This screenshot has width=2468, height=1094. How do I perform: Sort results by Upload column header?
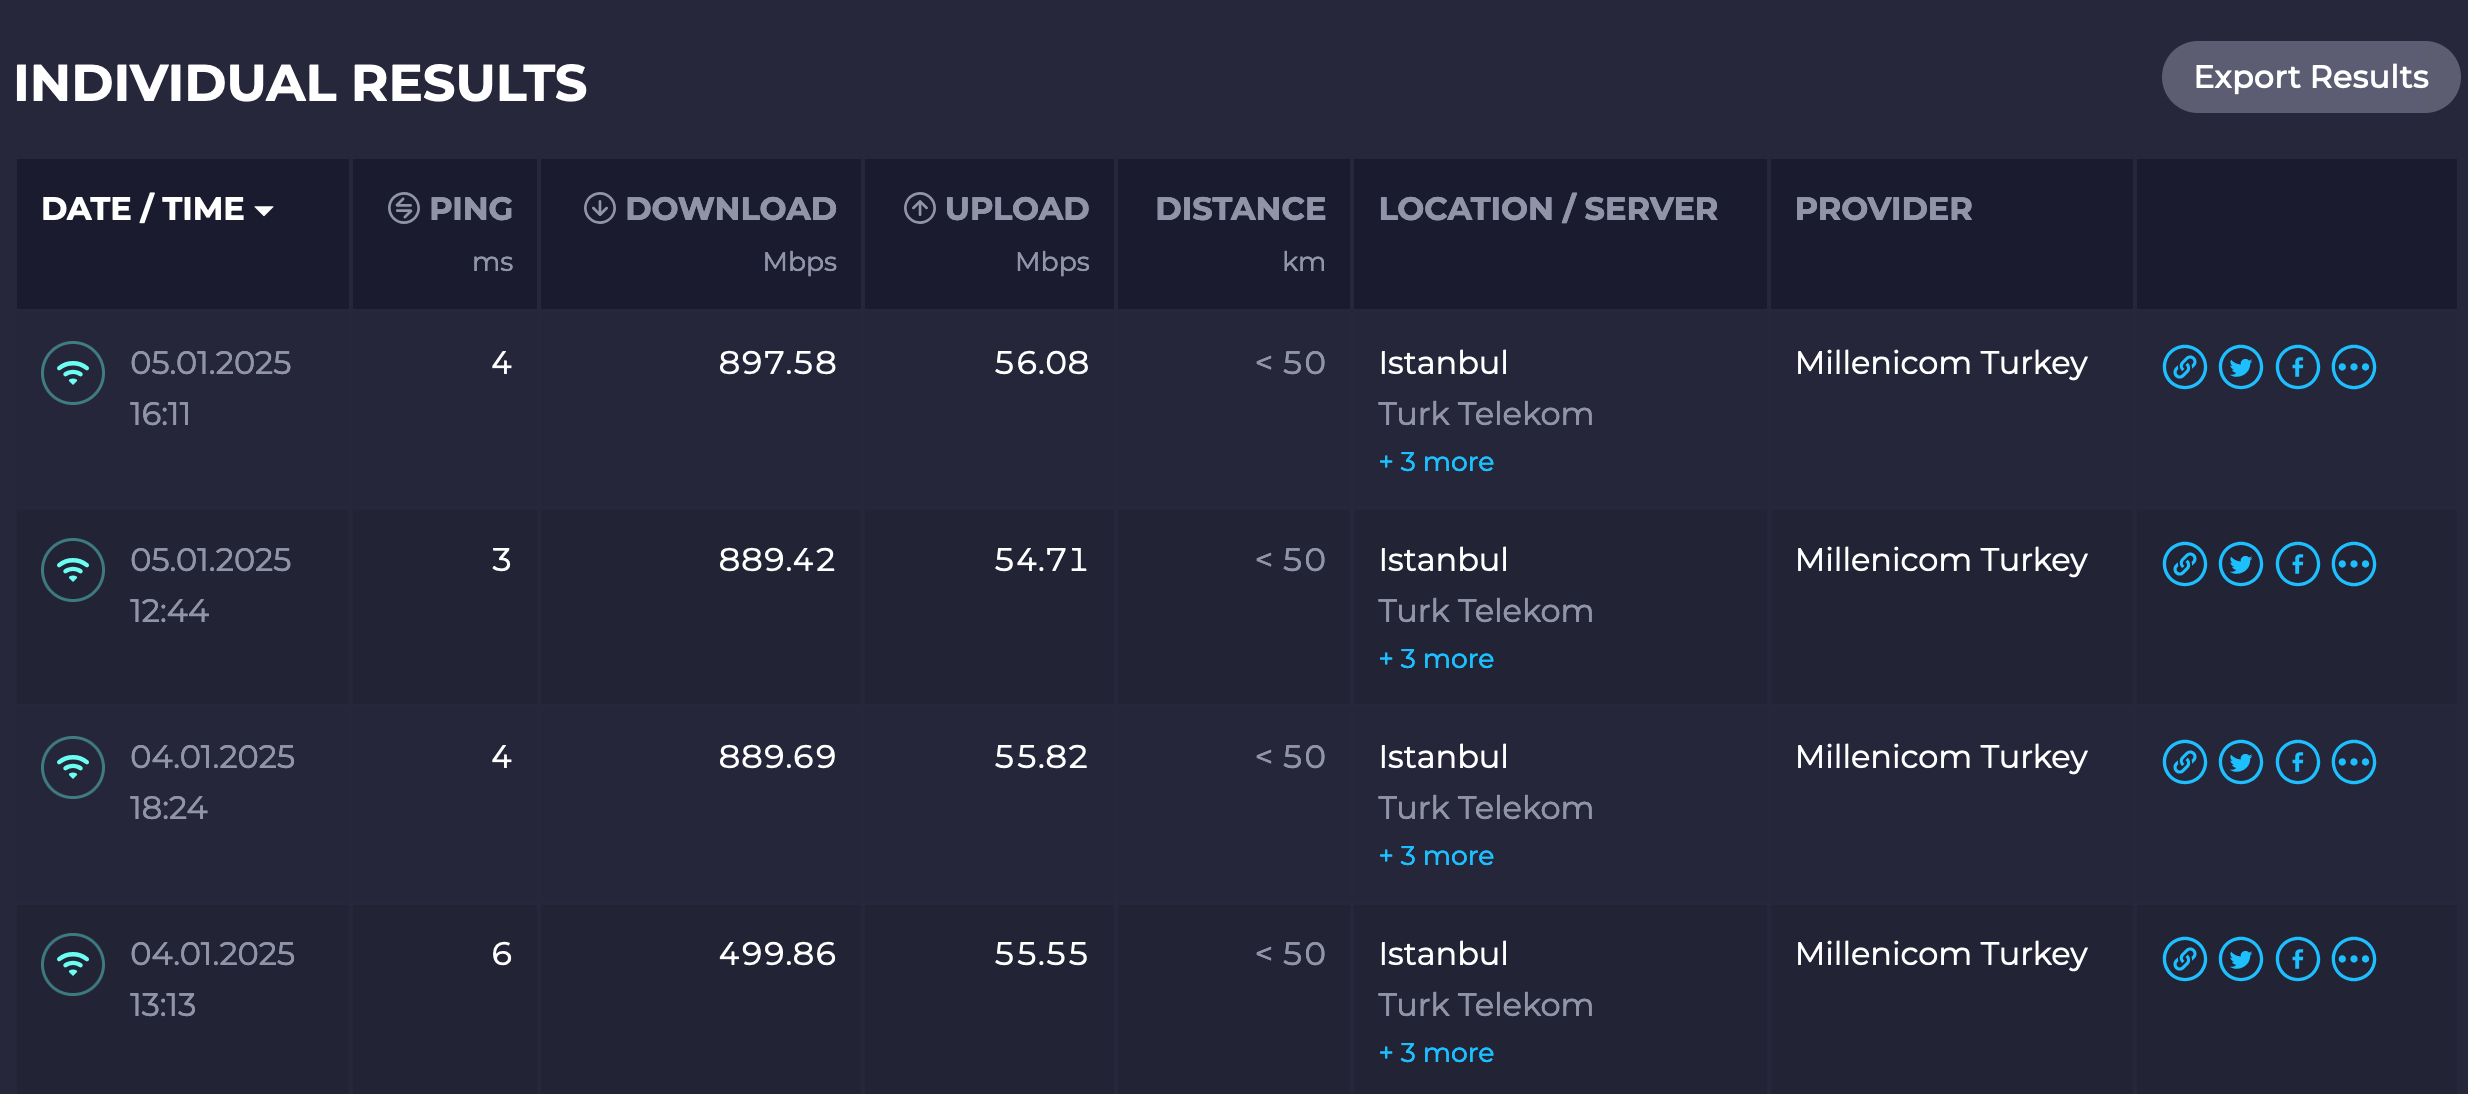[996, 208]
